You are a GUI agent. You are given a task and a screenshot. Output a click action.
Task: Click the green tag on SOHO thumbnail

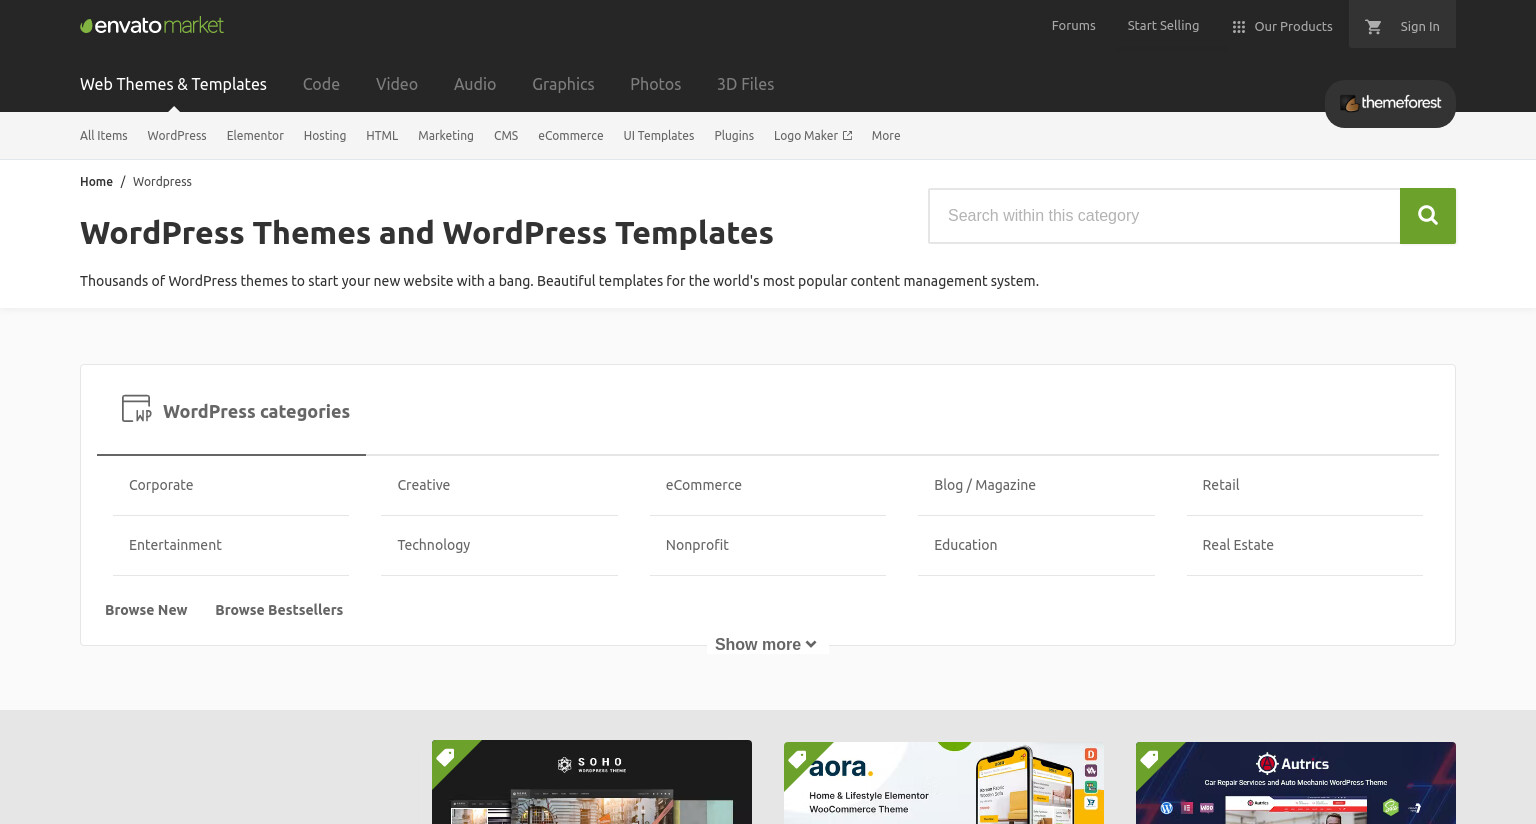pyautogui.click(x=446, y=756)
